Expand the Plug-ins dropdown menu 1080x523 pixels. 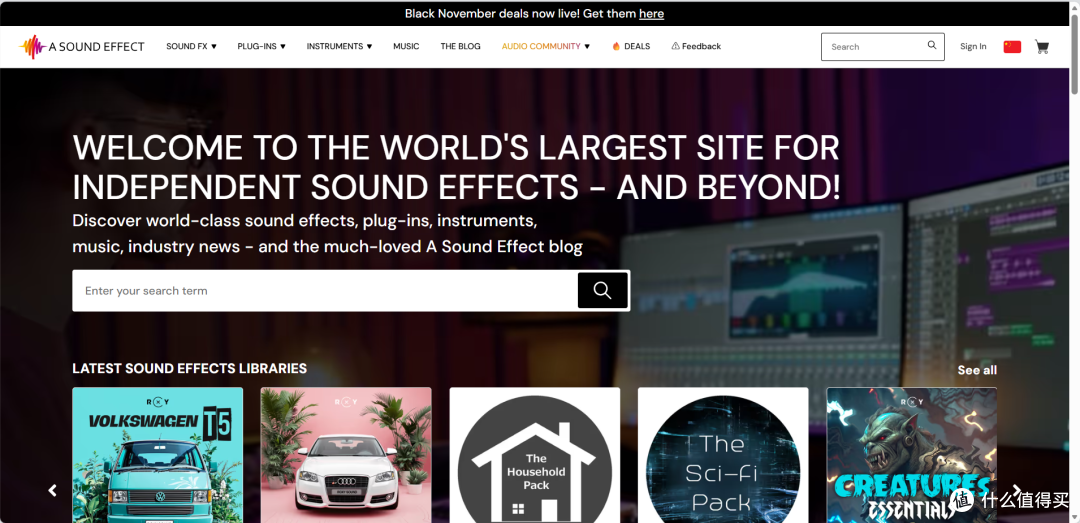262,46
